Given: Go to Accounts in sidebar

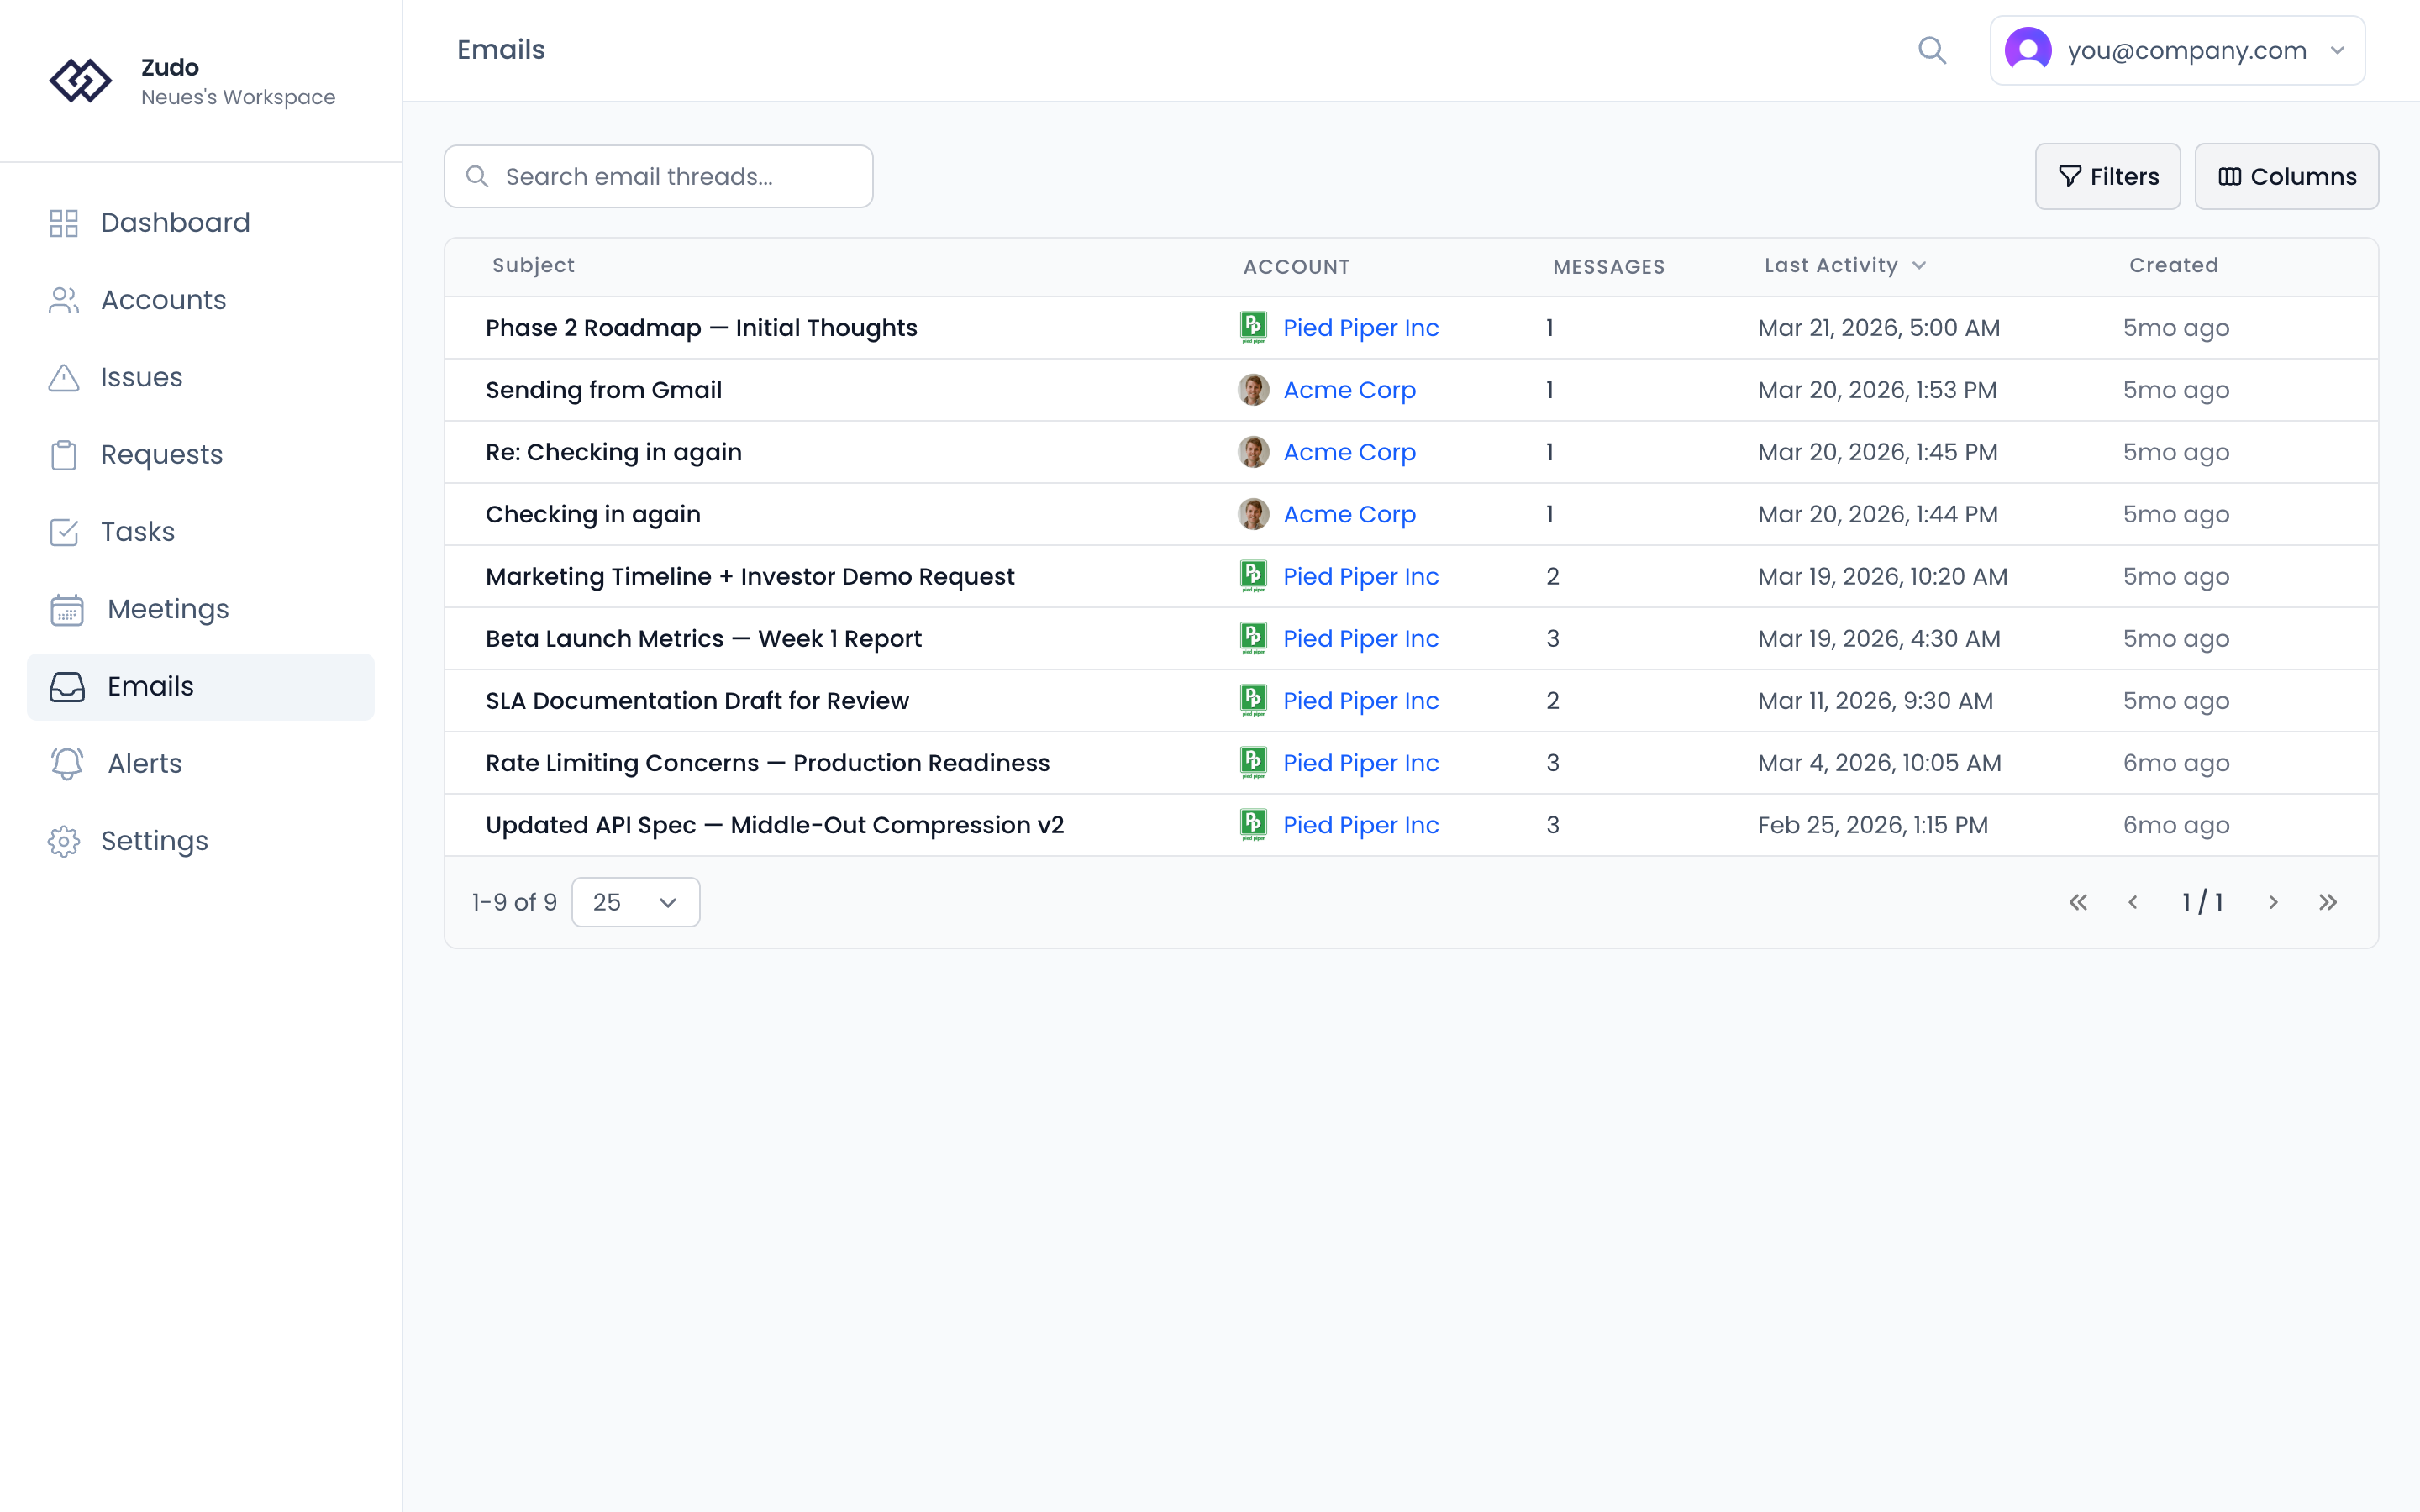Looking at the screenshot, I should click(x=201, y=300).
